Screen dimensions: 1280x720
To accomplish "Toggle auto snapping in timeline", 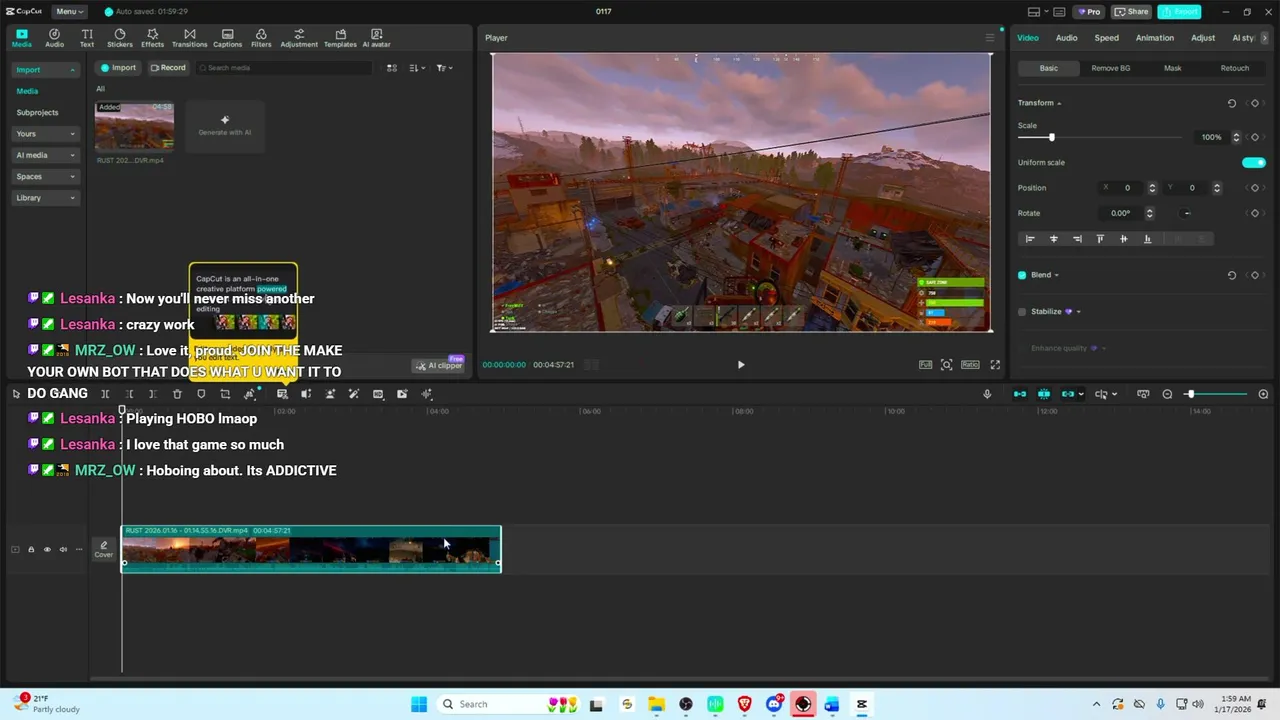I will point(1044,394).
